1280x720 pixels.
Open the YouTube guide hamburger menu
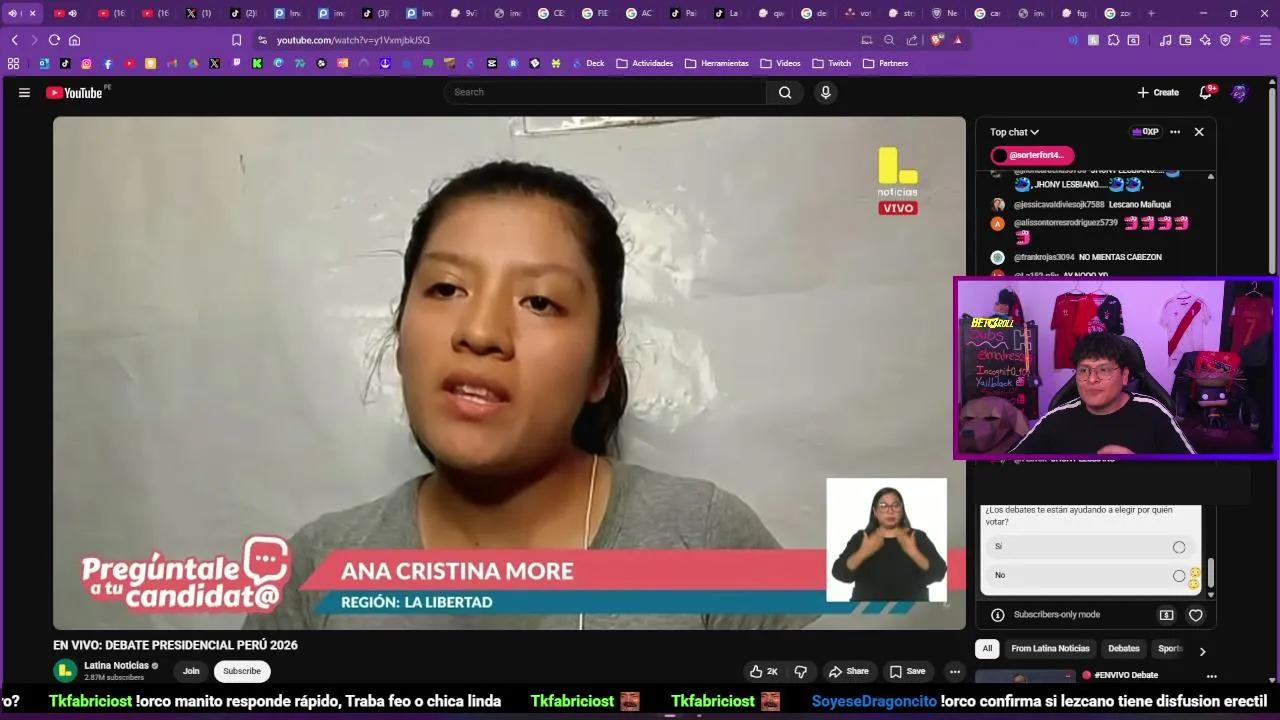coord(24,92)
